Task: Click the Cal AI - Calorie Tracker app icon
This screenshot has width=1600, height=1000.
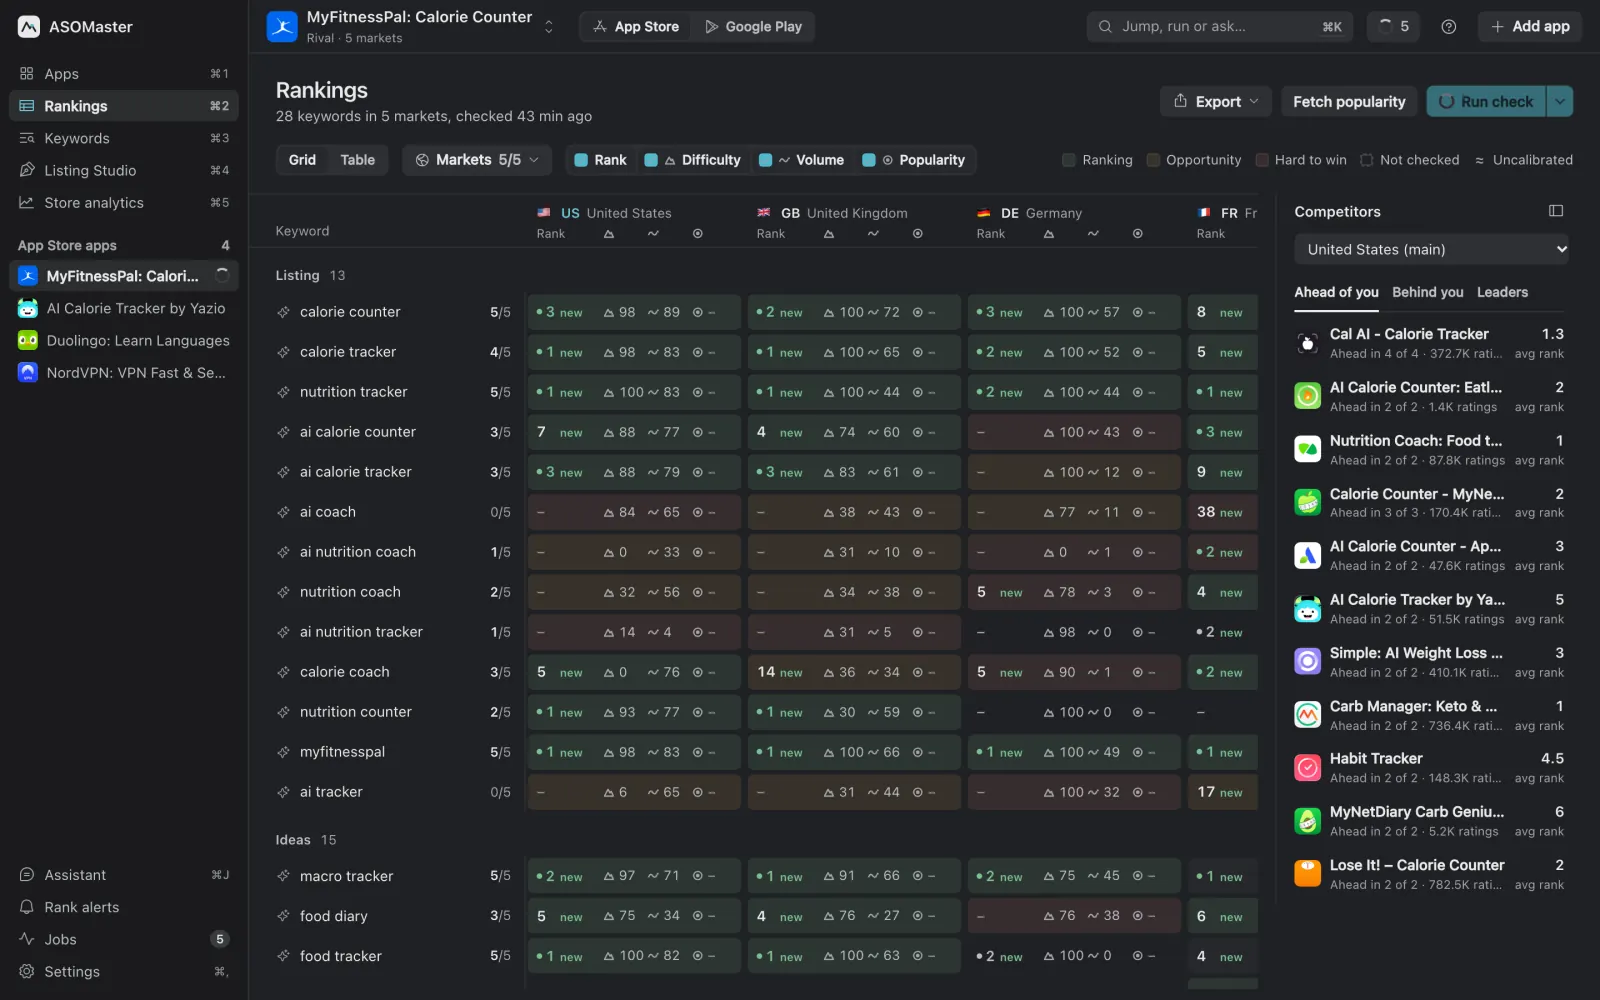Action: coord(1307,343)
